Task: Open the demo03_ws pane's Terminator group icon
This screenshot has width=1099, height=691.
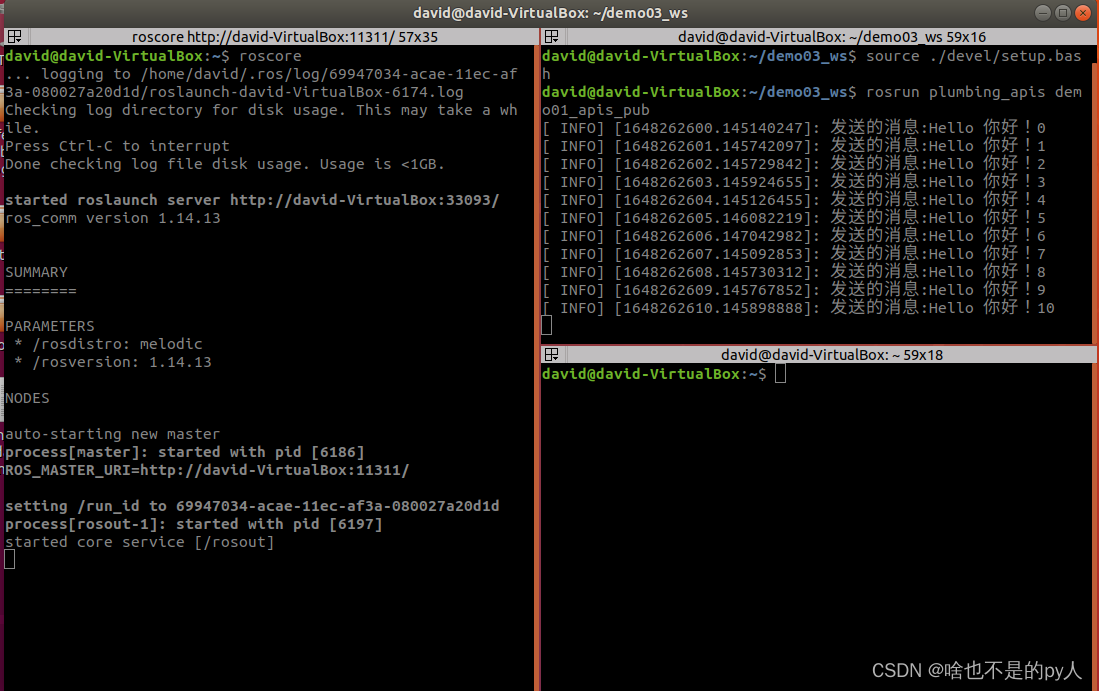Action: [x=552, y=36]
